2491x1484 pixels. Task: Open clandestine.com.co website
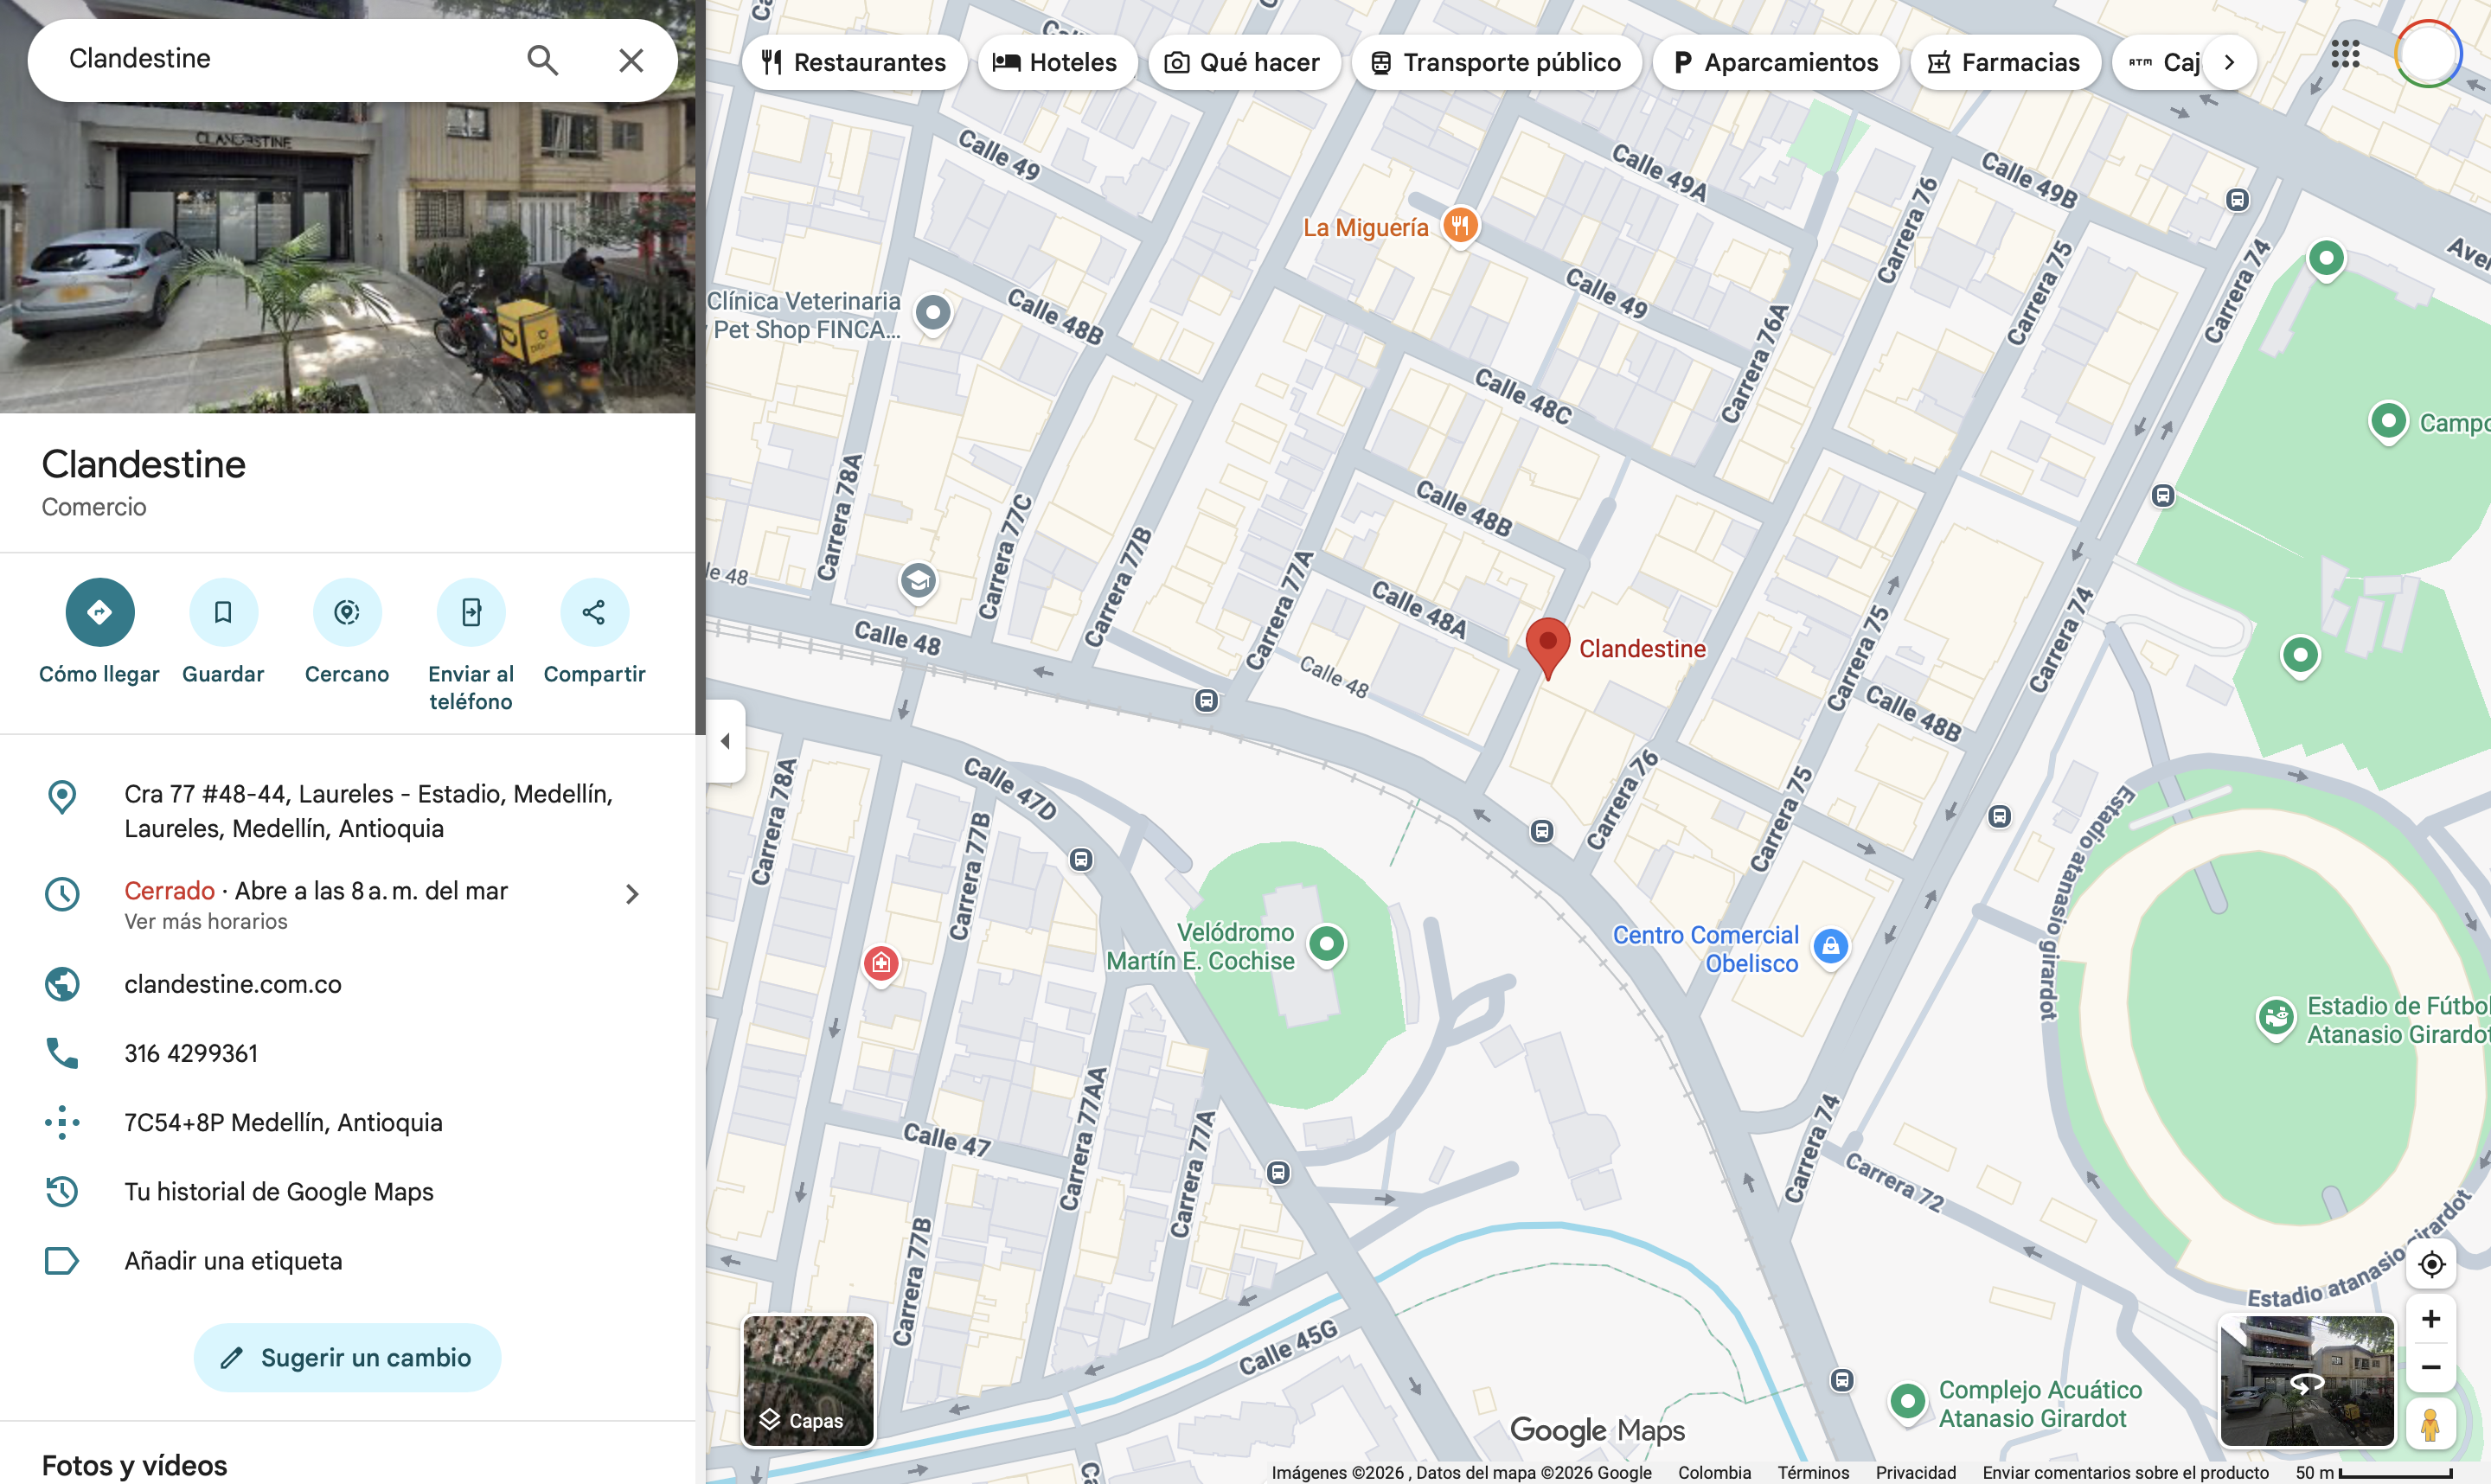(347, 984)
